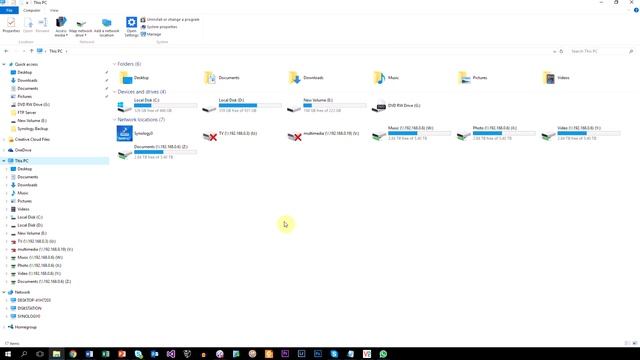Select New Volume (E:) in the main pane
Viewport: 640px width, 360px height.
pos(327,105)
